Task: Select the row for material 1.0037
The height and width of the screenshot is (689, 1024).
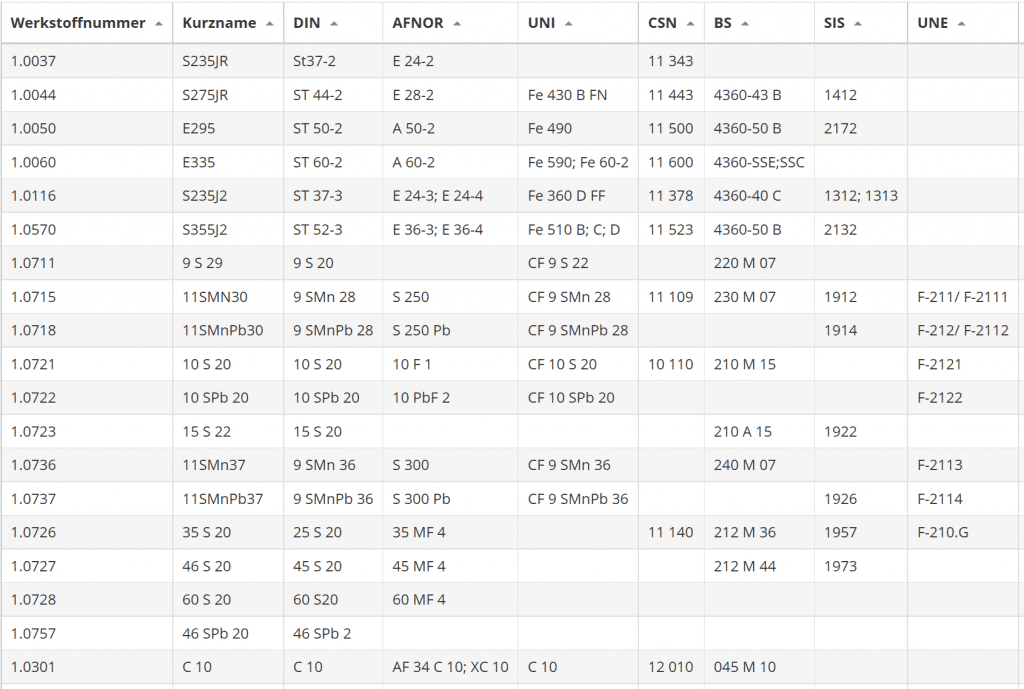Action: coord(90,61)
